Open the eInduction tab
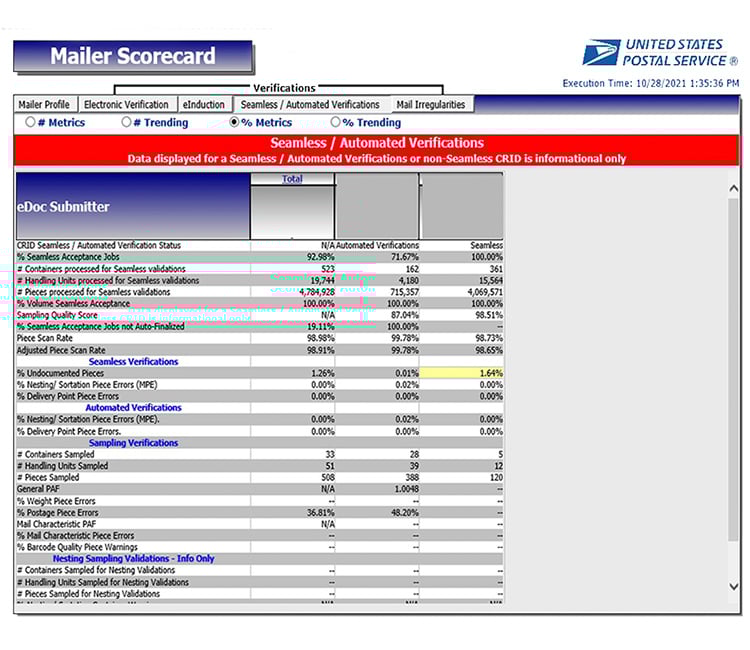This screenshot has height=650, width=750. (x=203, y=104)
